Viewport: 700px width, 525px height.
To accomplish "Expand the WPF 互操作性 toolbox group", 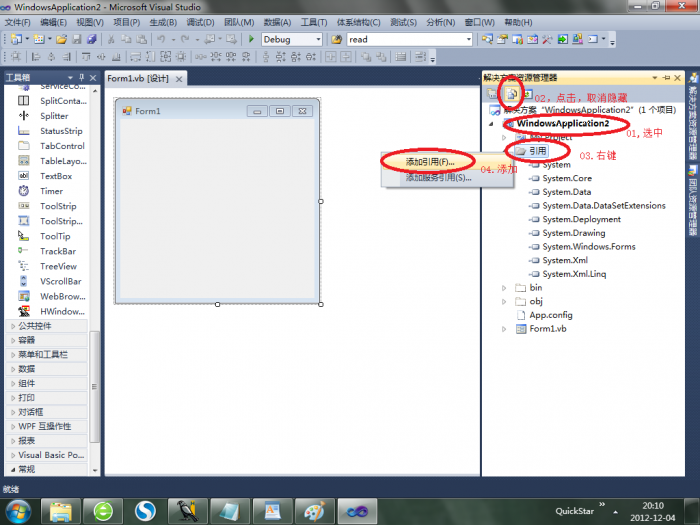I will pos(13,427).
